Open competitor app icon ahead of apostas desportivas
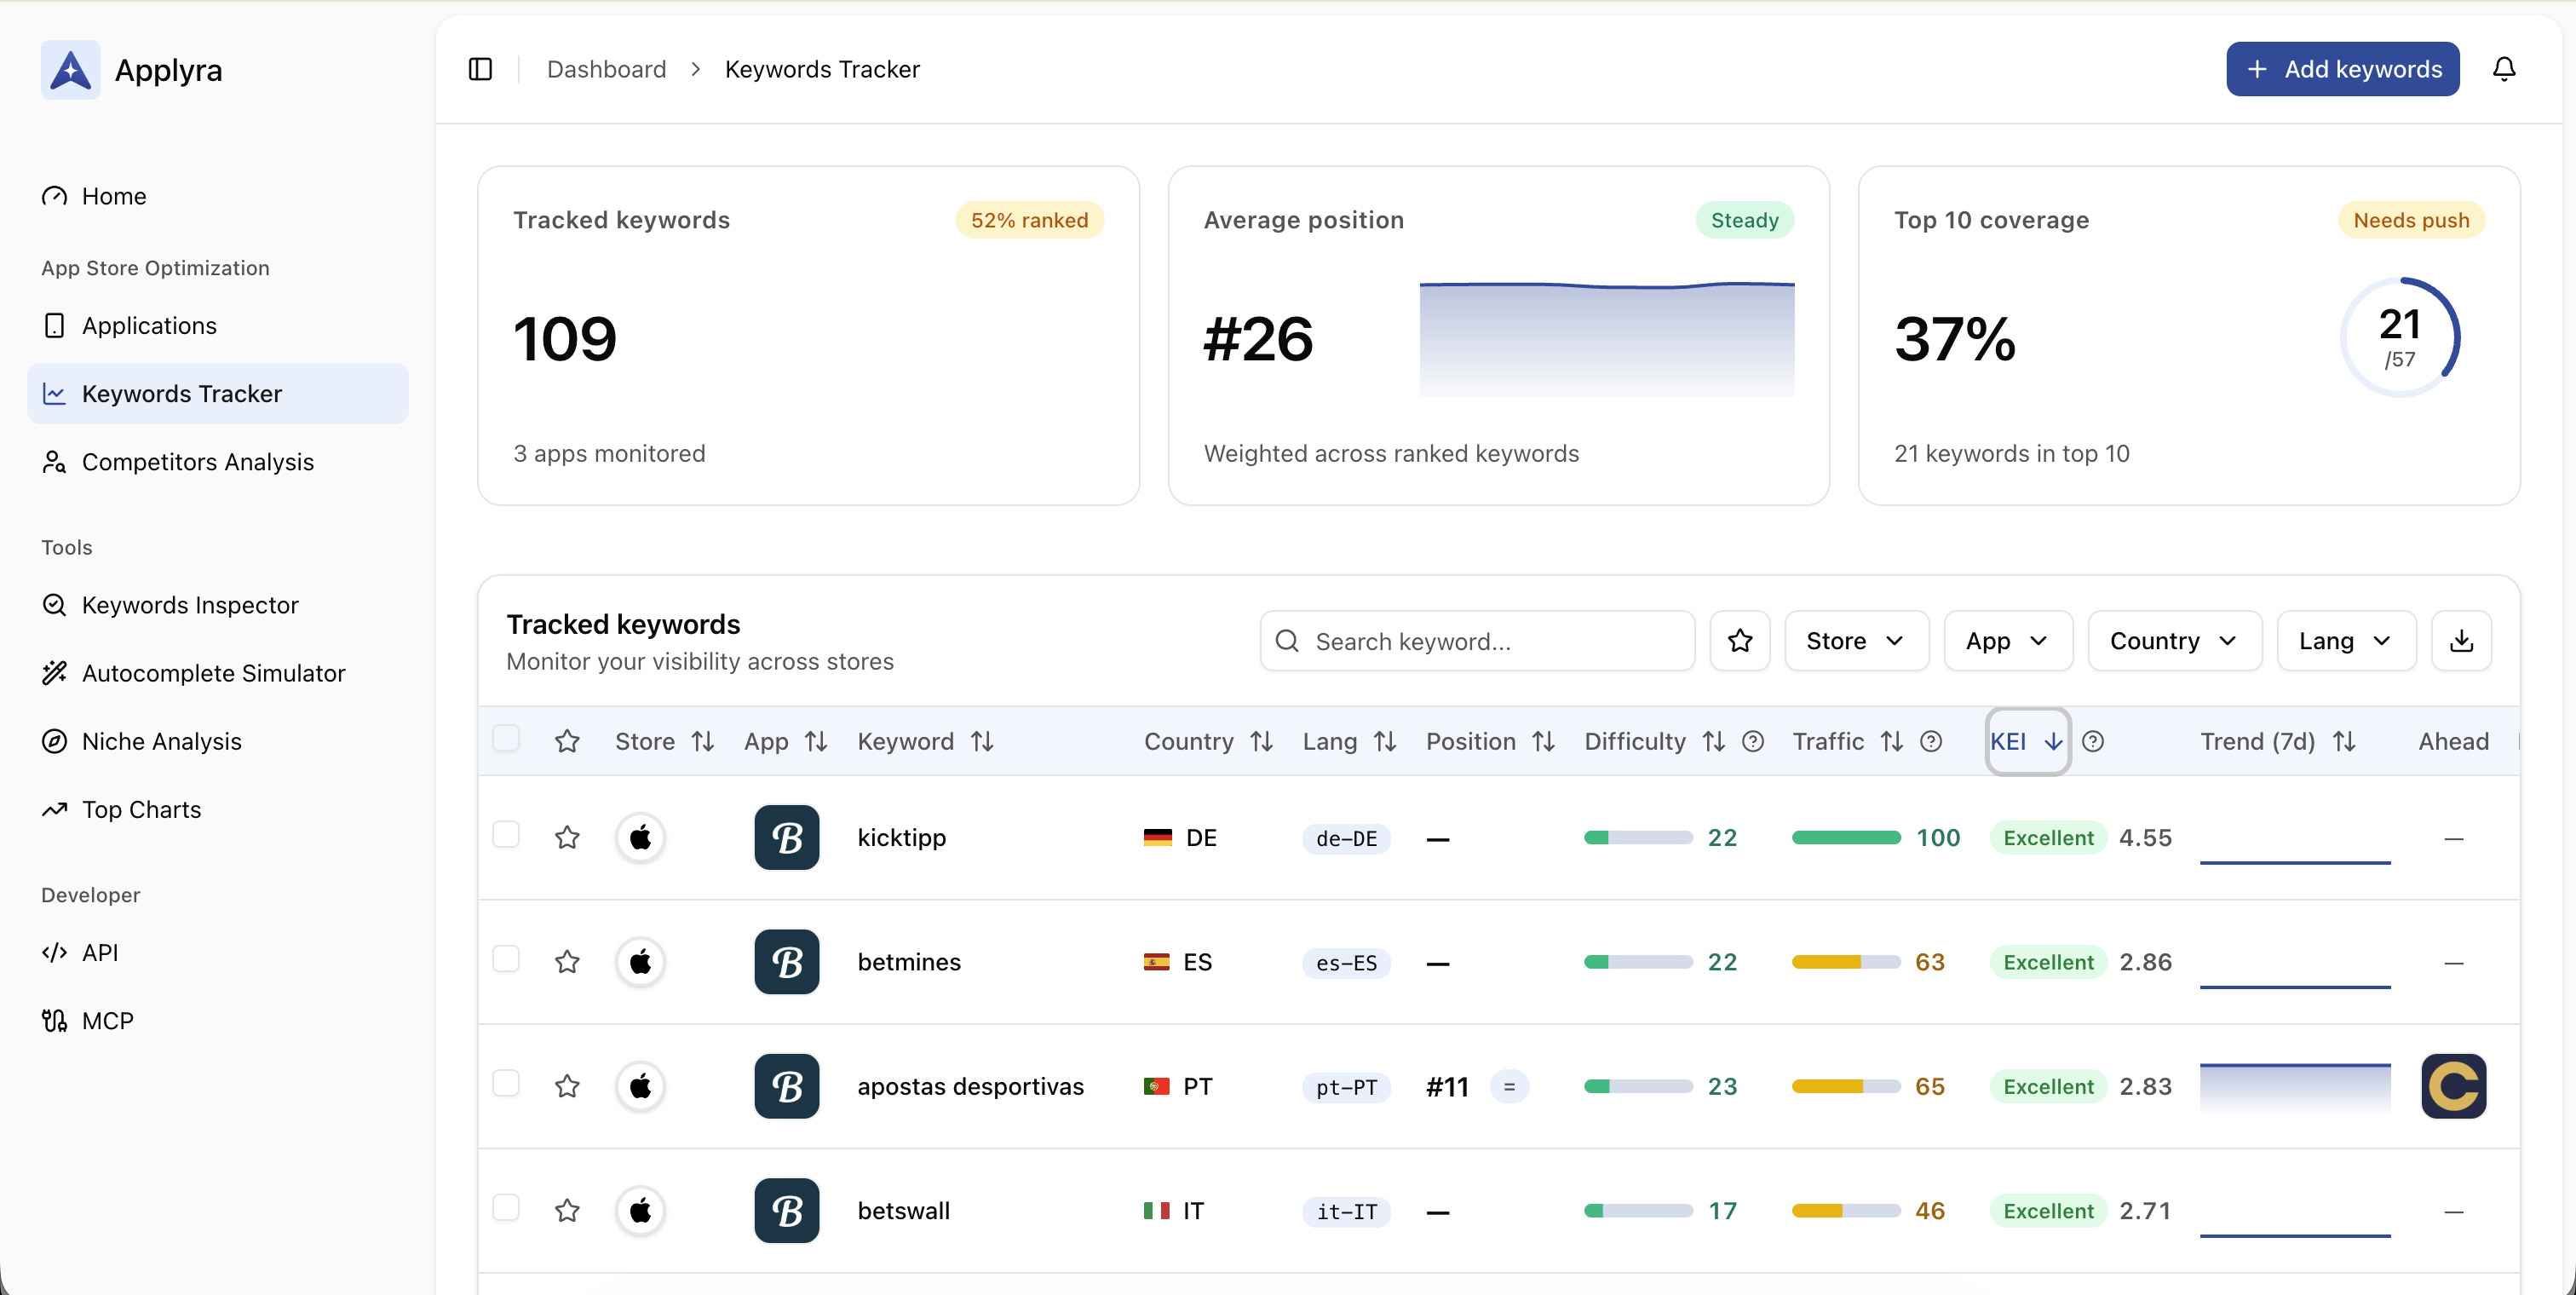The height and width of the screenshot is (1295, 2576). (x=2454, y=1086)
